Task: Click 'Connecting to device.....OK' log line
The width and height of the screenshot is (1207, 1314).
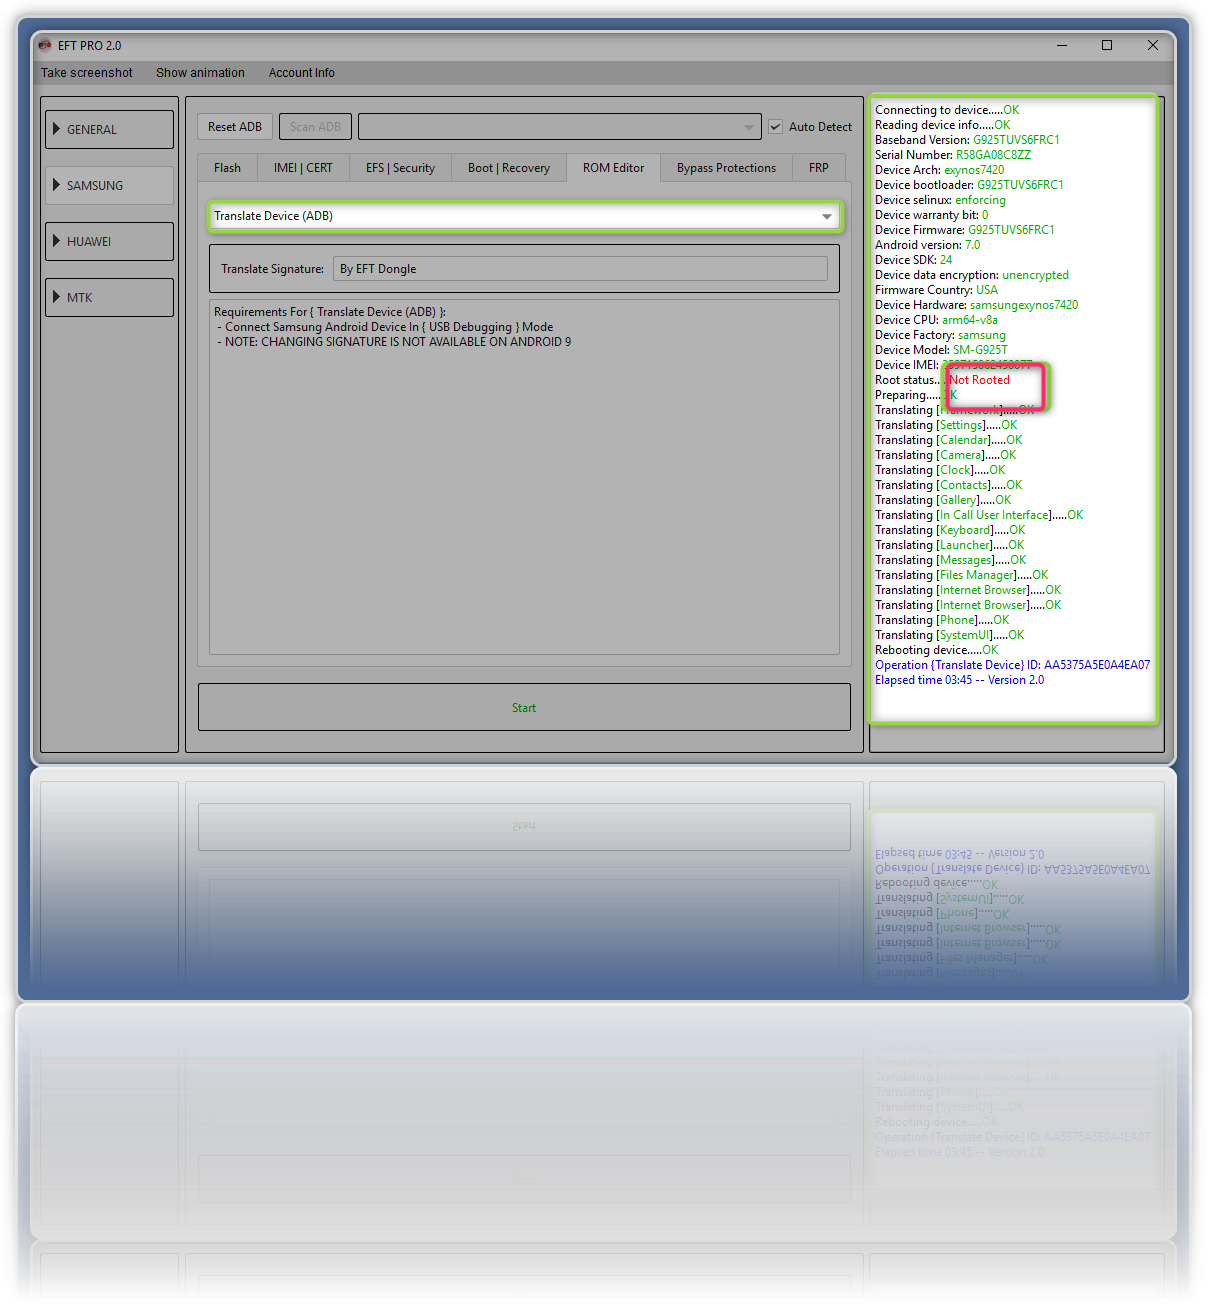Action: [x=947, y=110]
